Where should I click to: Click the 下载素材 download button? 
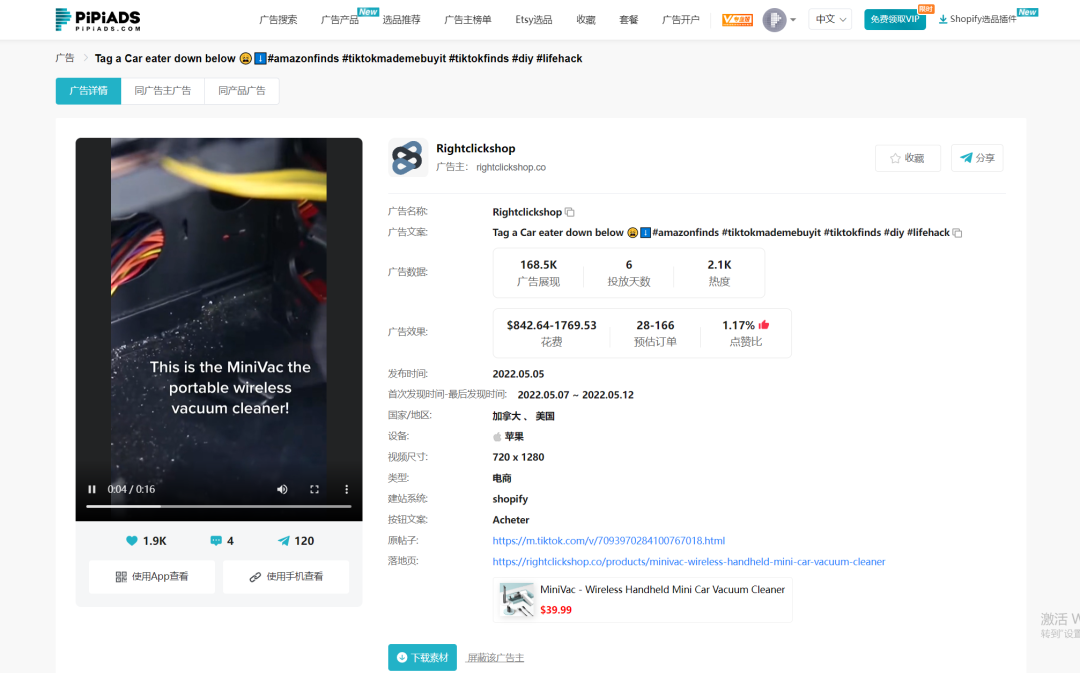(422, 658)
